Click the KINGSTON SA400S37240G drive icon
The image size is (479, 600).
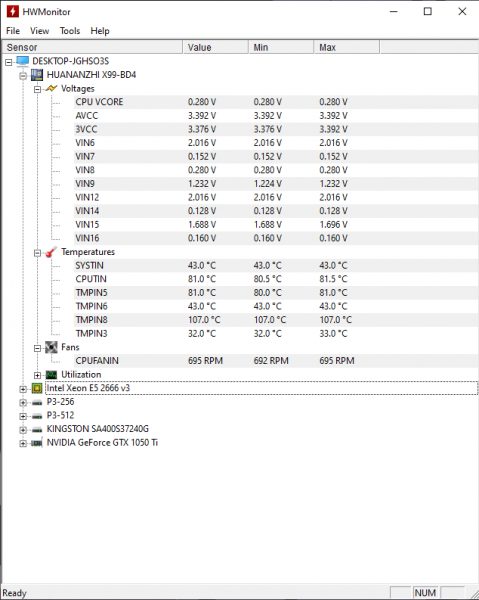coord(37,429)
